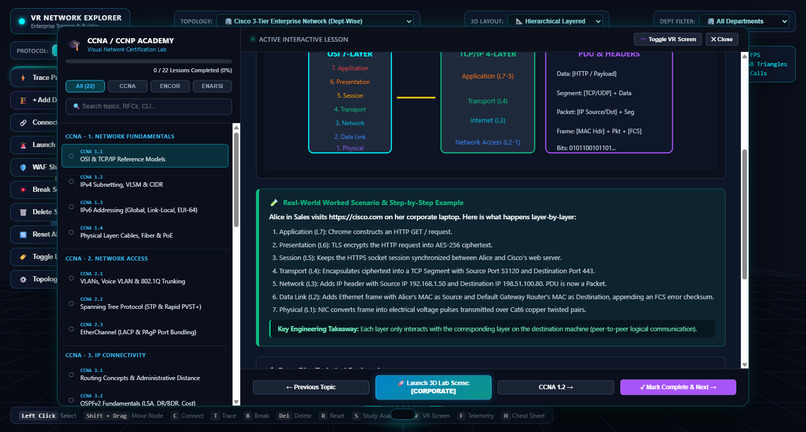Click the Add Device icon in background sidebar

click(x=23, y=100)
